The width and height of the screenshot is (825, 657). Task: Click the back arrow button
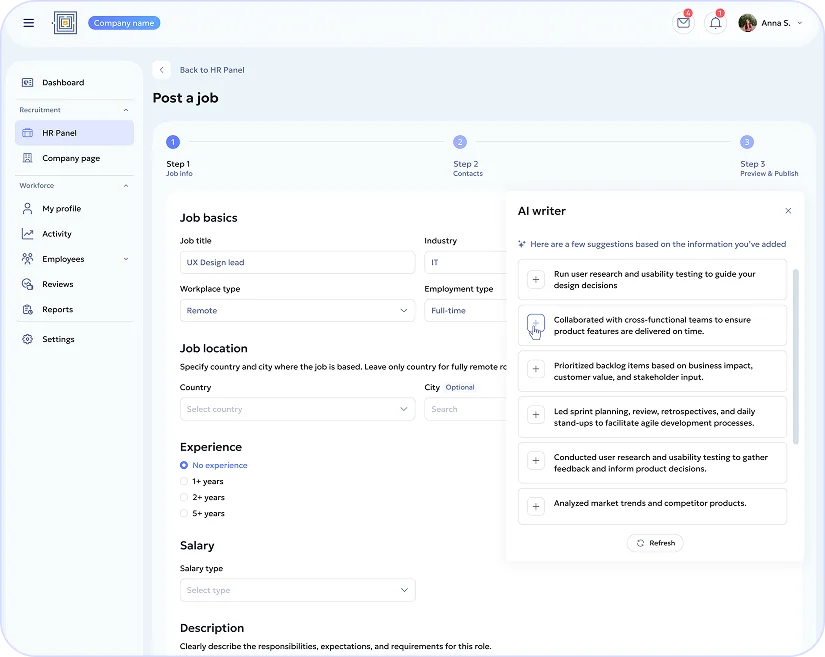pos(162,70)
